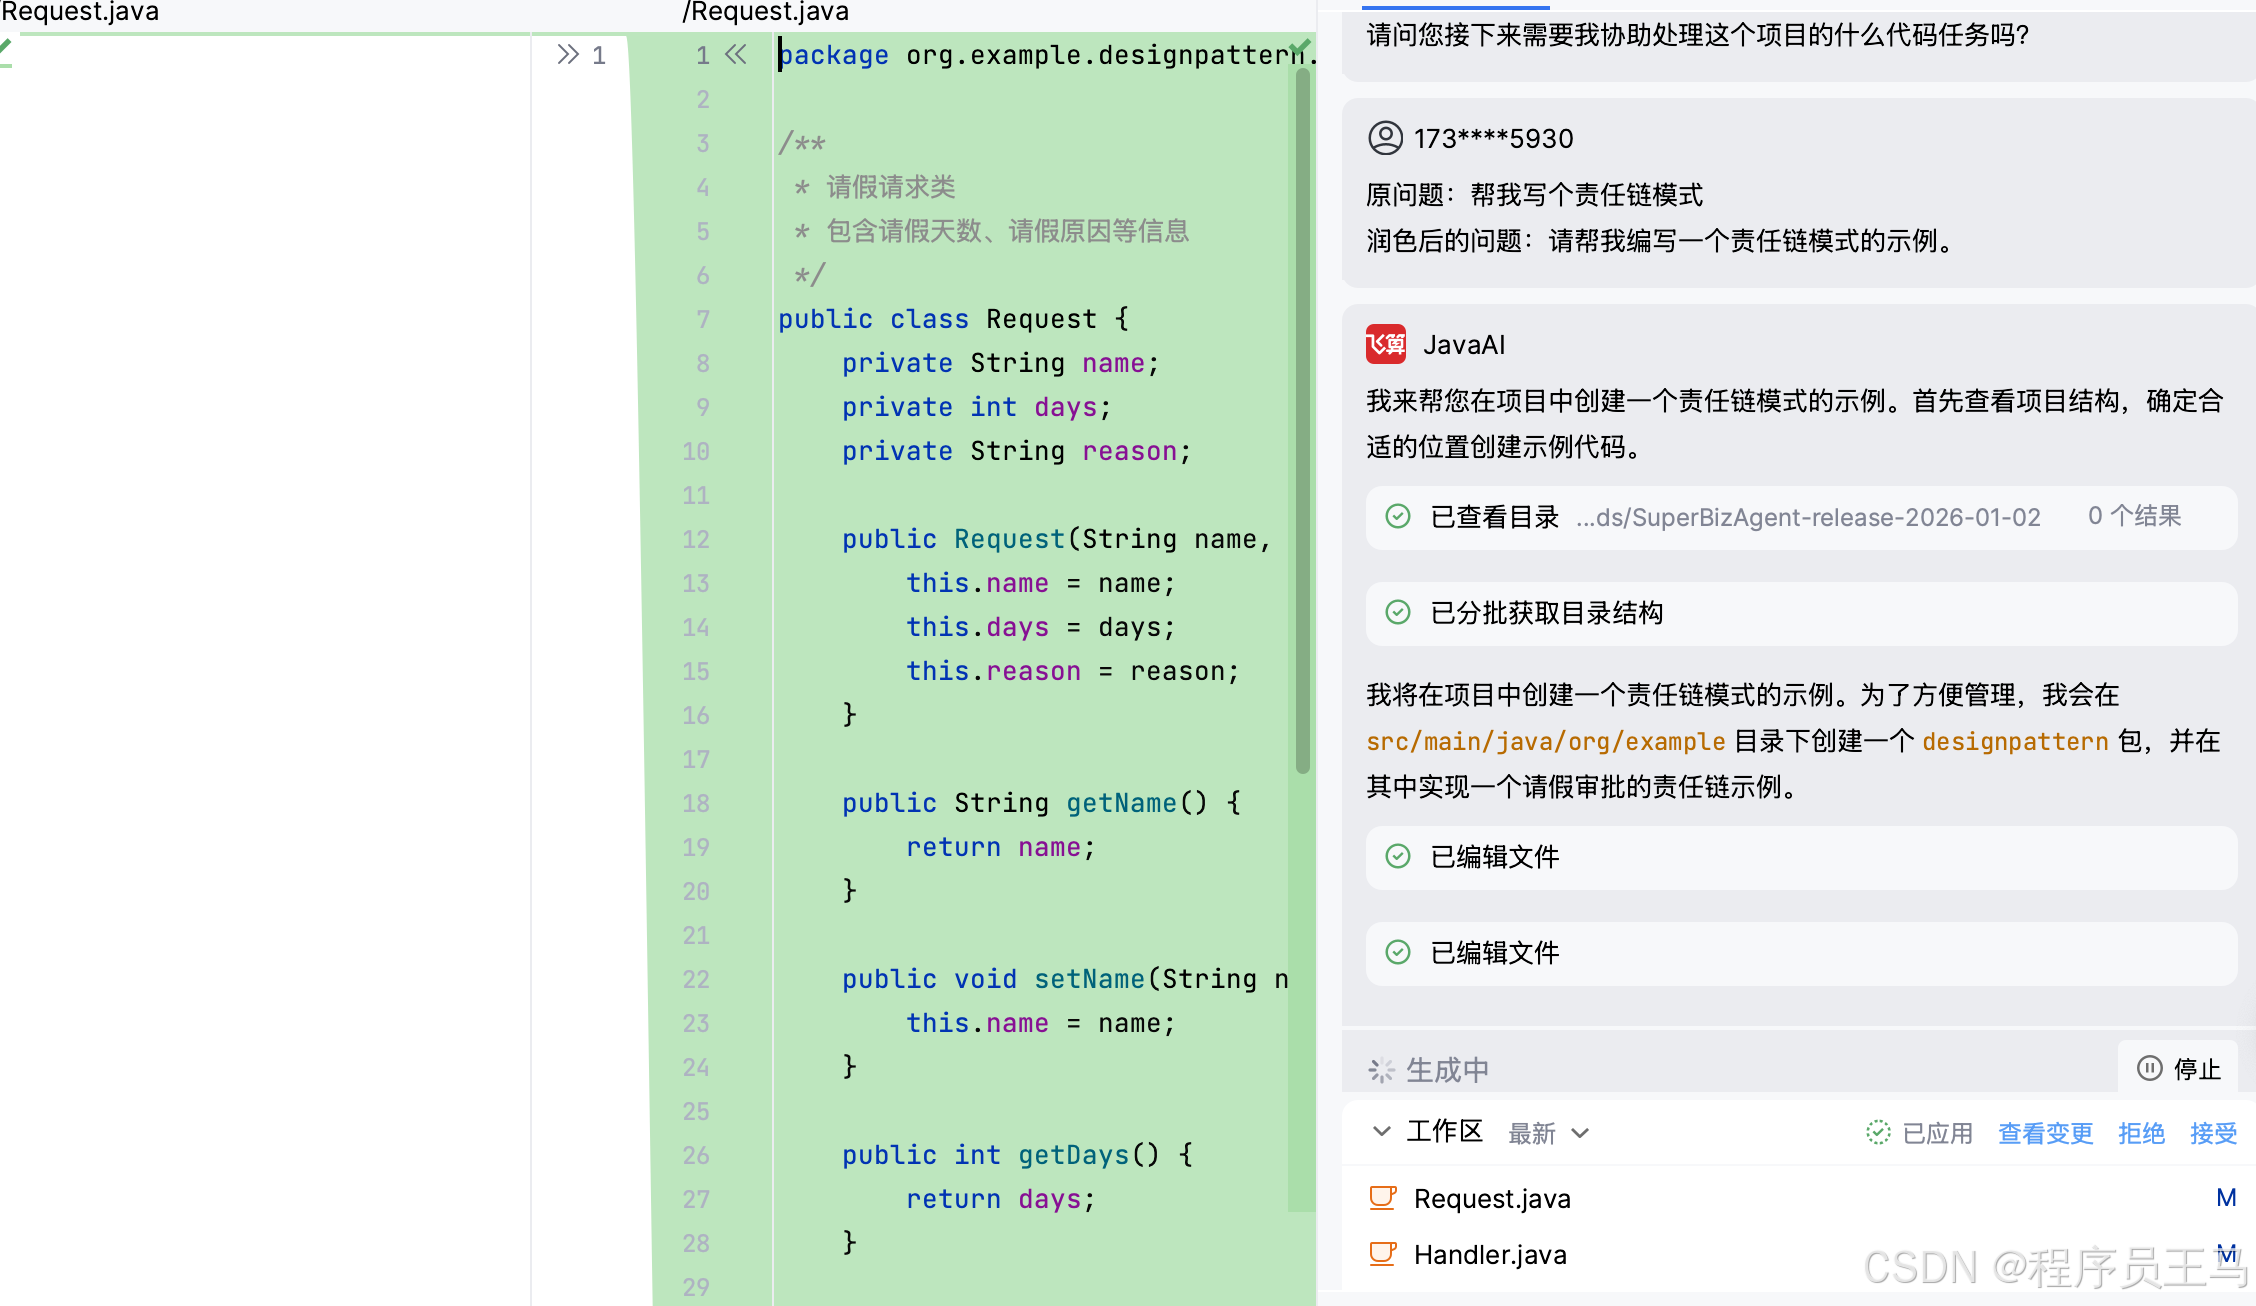Click the Java file icon next to Handler.java
The height and width of the screenshot is (1306, 2256).
coord(1383,1254)
